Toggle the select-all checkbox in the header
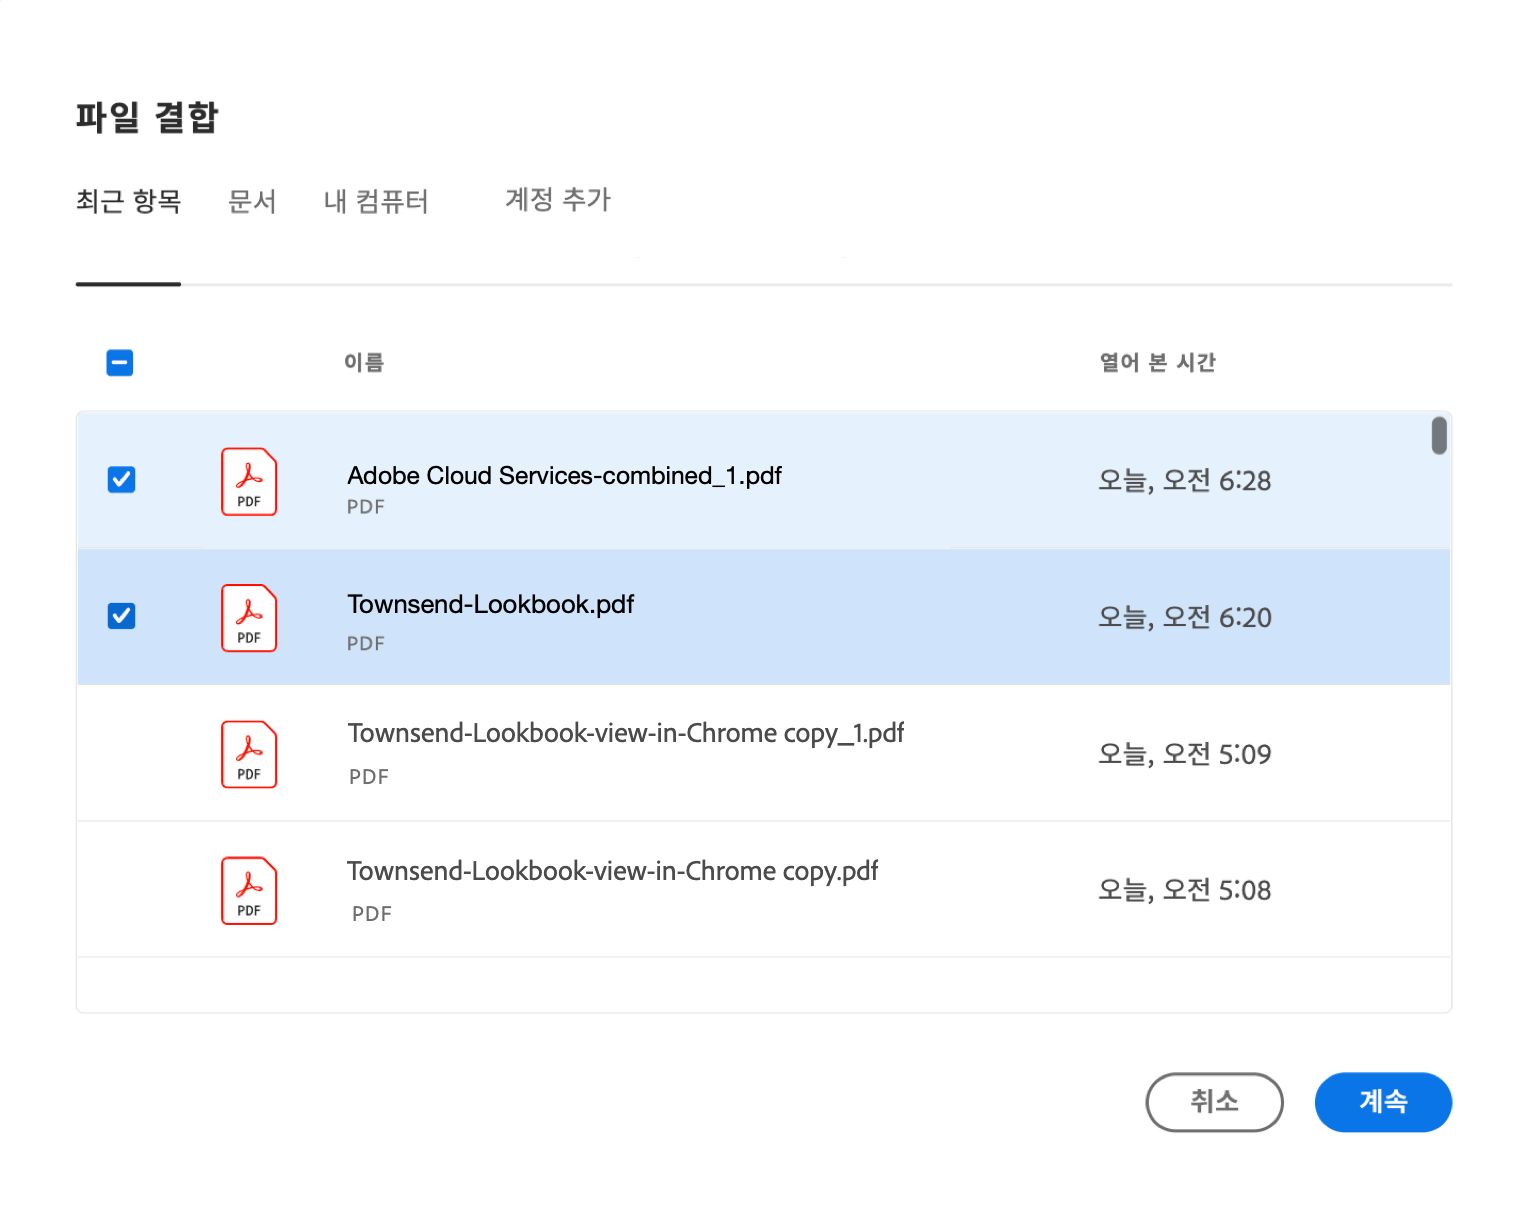The height and width of the screenshot is (1208, 1526). click(x=120, y=362)
